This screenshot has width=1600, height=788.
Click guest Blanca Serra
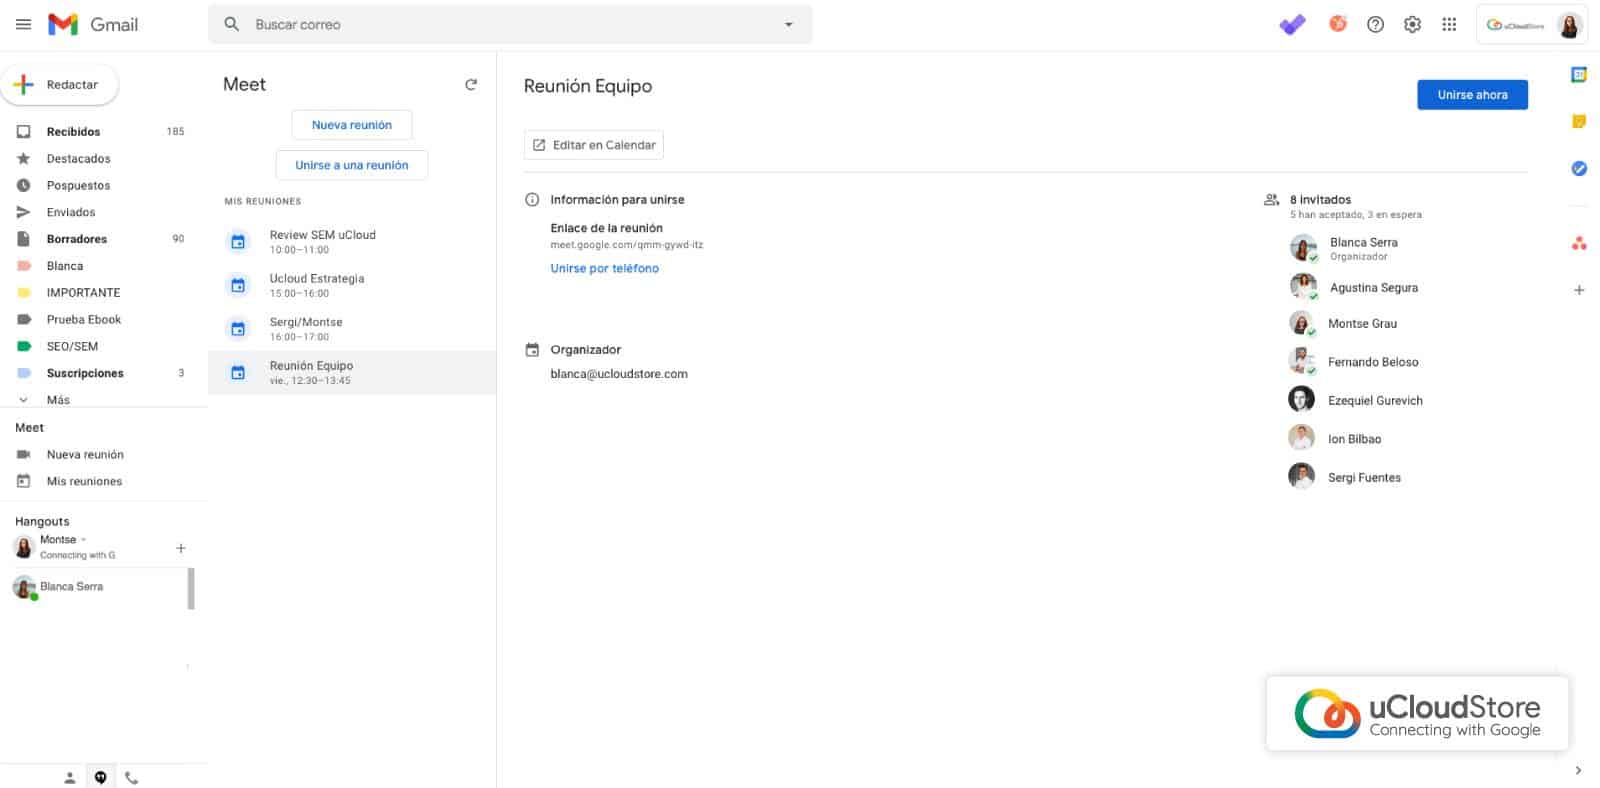coord(1363,242)
